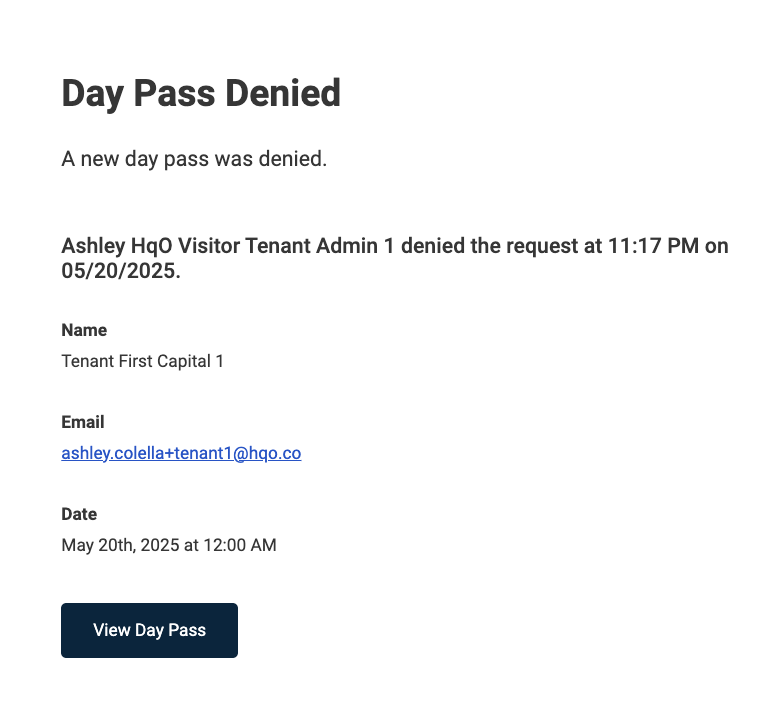
Task: Click the View Day Pass button
Action: 149,630
